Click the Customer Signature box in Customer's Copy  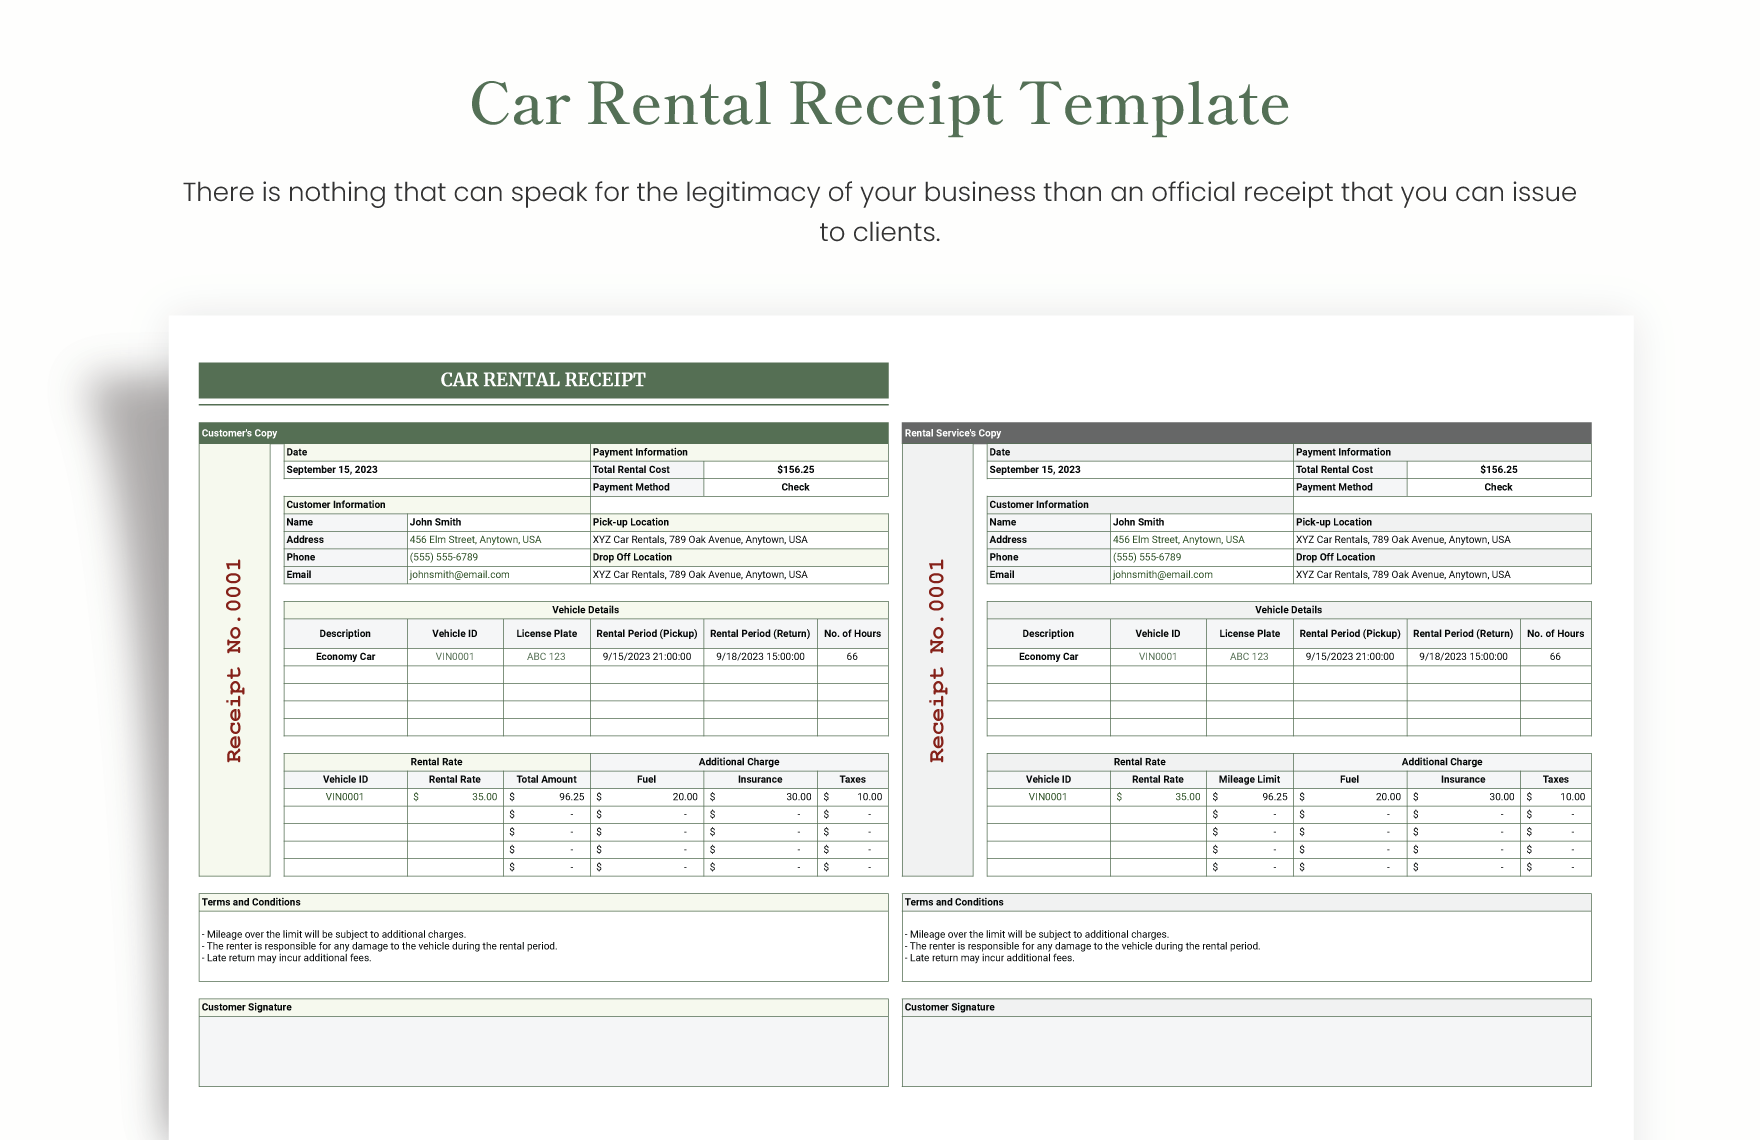coord(543,1051)
